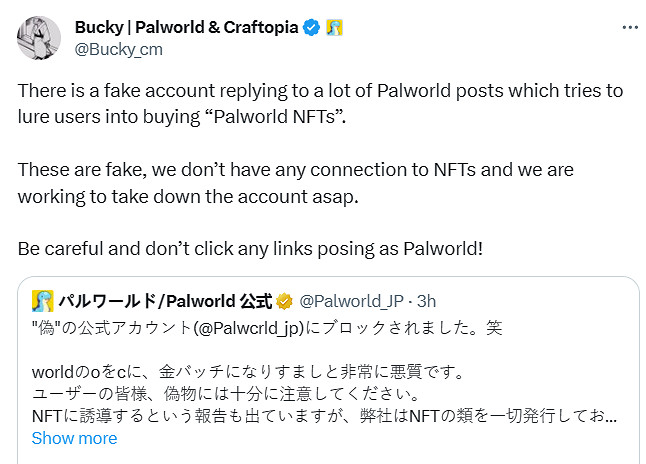Click the quoted line starting 'worldのoをcに'
The height and width of the screenshot is (464, 646).
[x=248, y=373]
